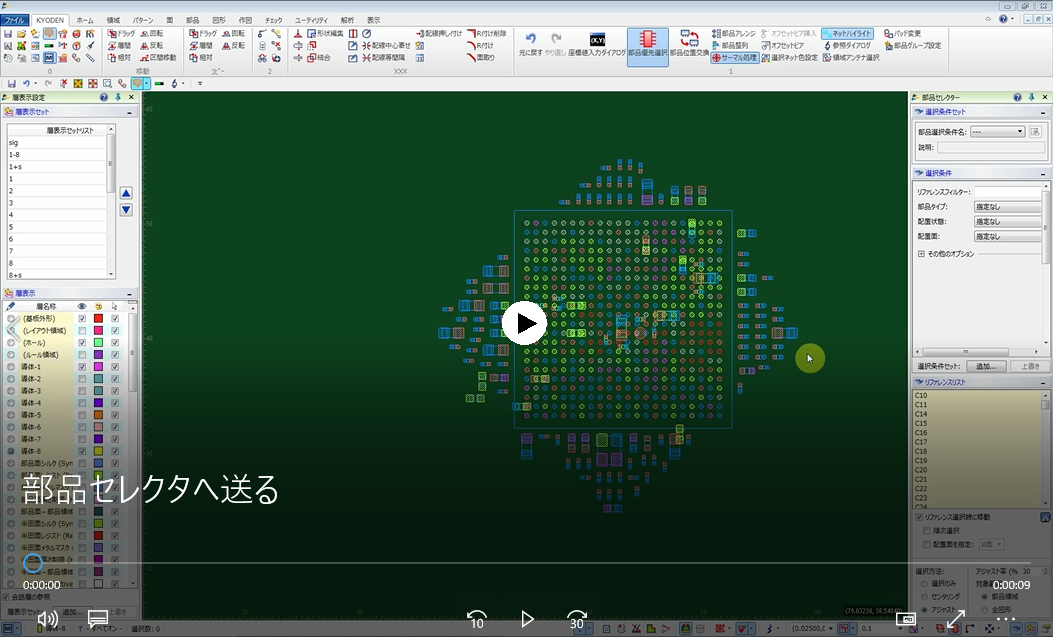The height and width of the screenshot is (637, 1053).
Task: Click the 配線押し付け tool
Action: [439, 34]
